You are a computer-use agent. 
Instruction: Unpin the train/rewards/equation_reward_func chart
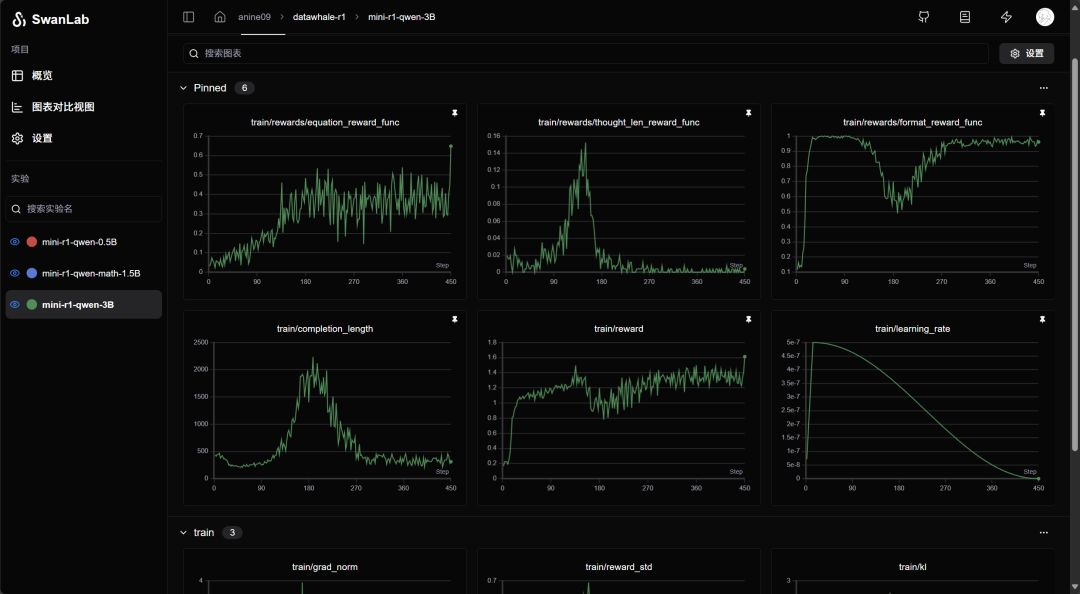454,113
